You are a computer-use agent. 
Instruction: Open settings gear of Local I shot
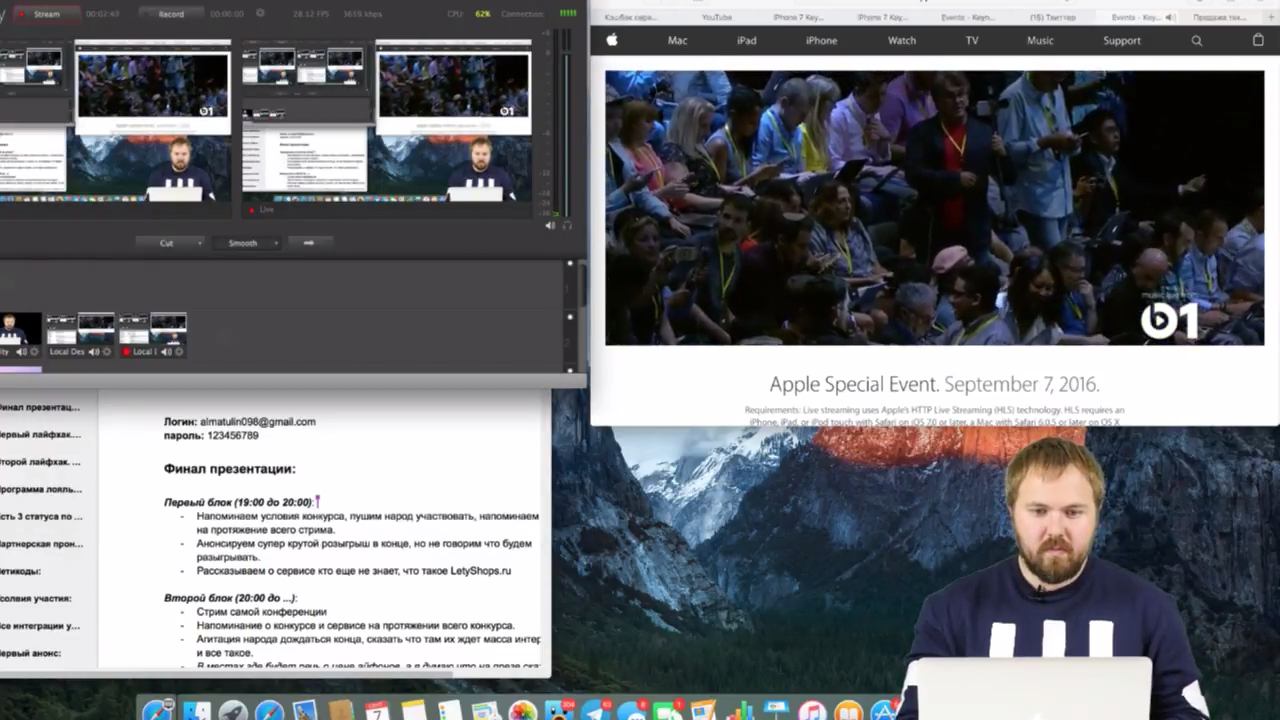tap(179, 352)
